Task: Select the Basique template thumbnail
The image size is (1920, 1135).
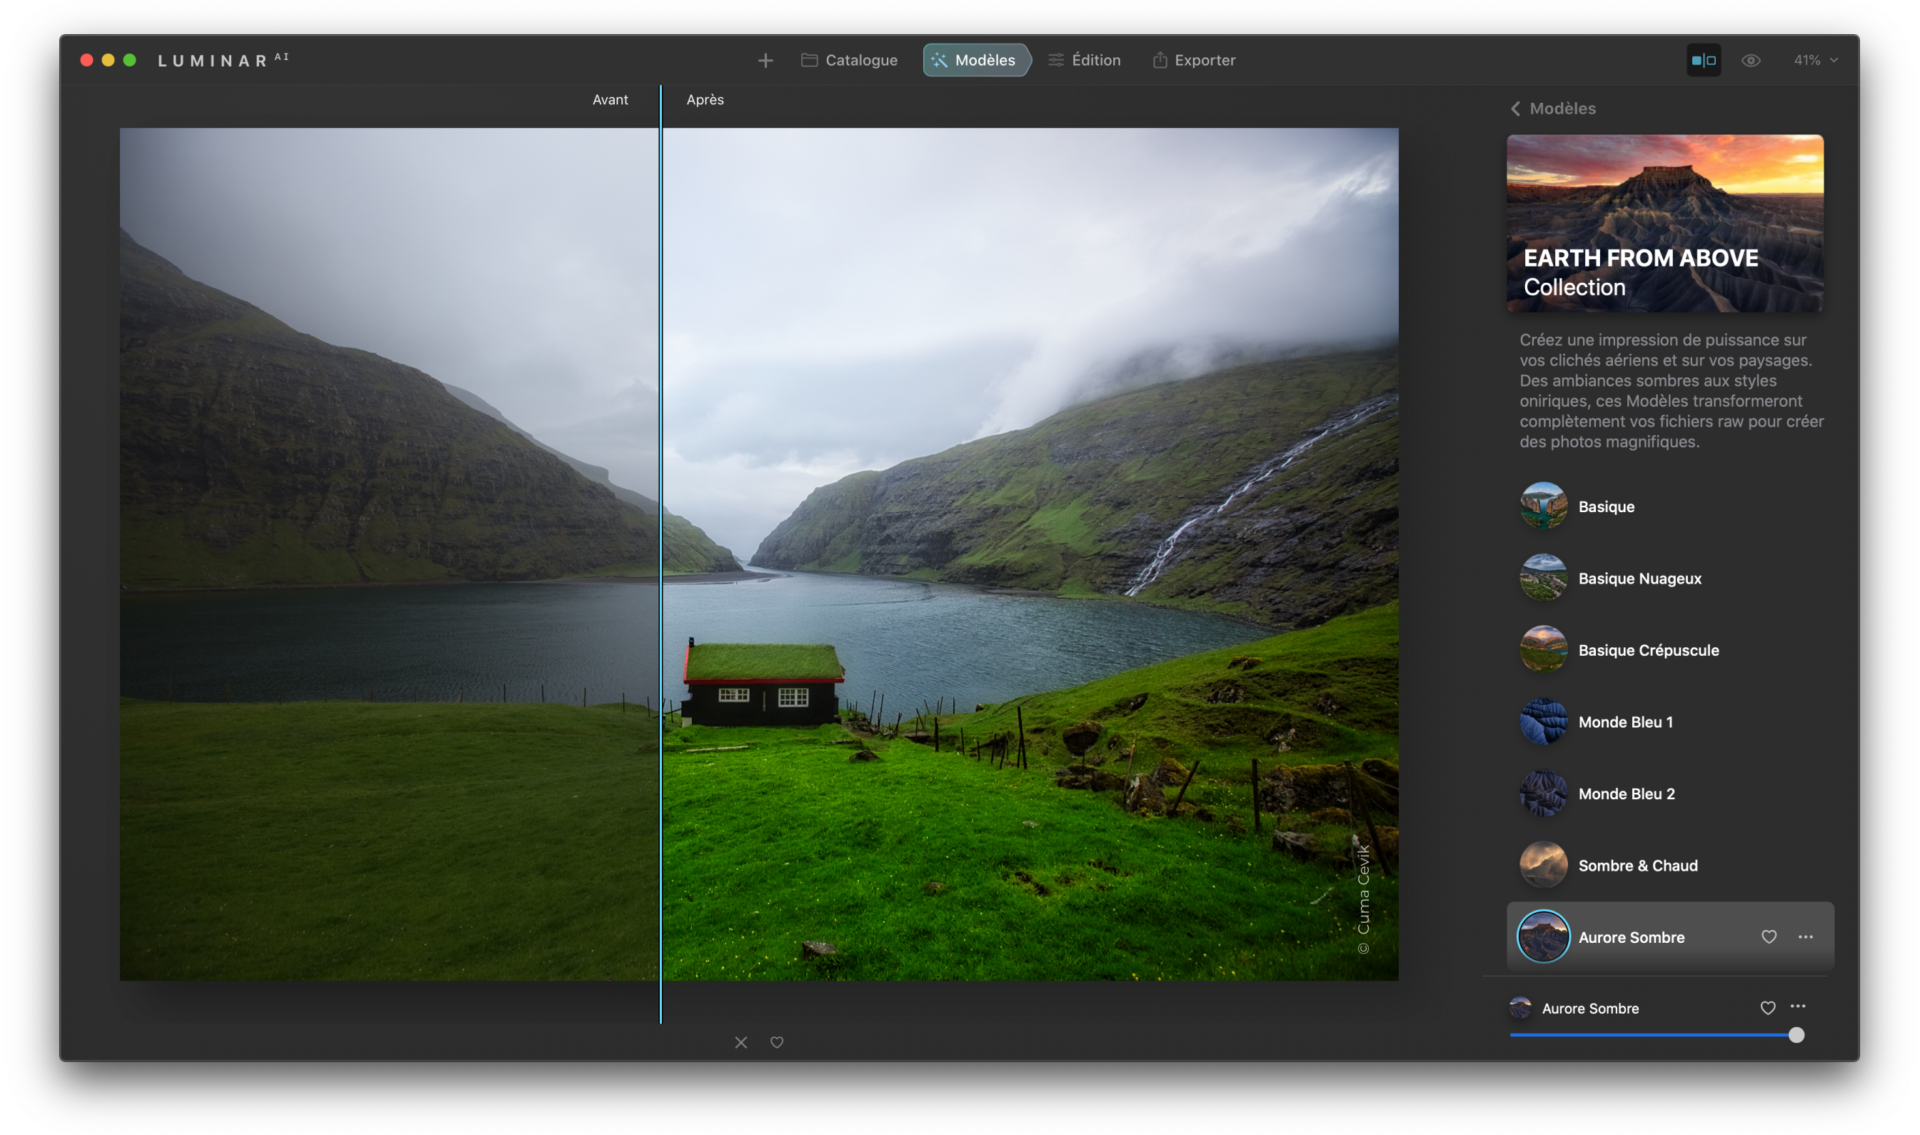Action: [1543, 507]
